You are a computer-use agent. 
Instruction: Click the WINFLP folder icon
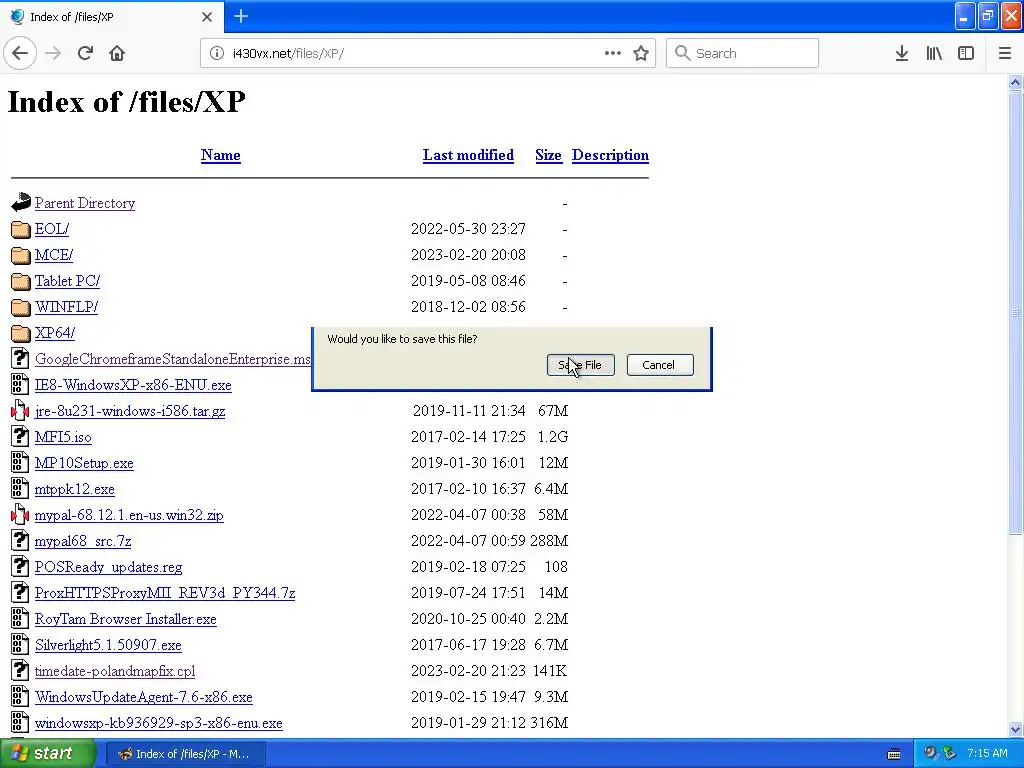[x=21, y=307]
